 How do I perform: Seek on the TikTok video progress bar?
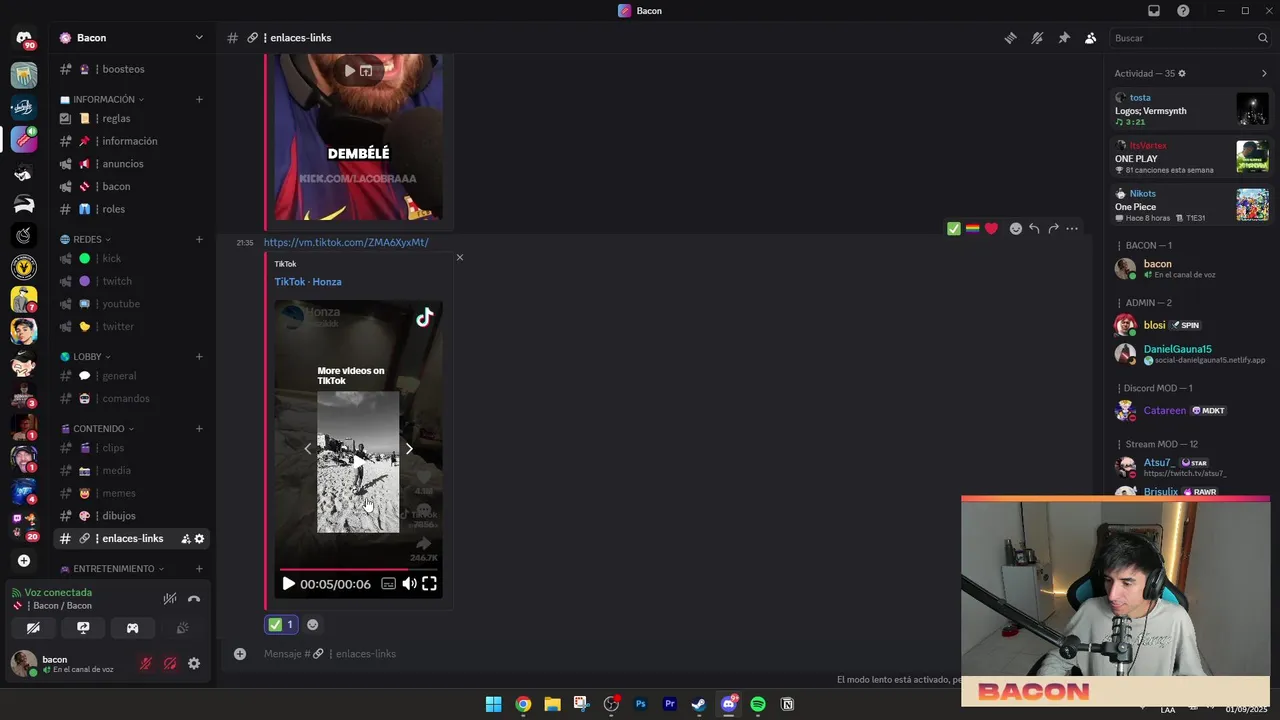click(x=358, y=569)
